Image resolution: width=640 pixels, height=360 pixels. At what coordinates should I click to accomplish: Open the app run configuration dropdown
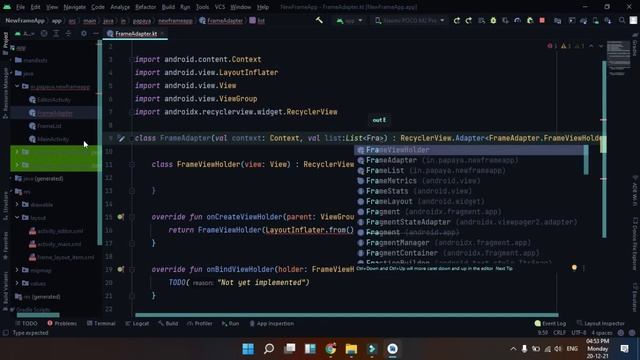349,20
